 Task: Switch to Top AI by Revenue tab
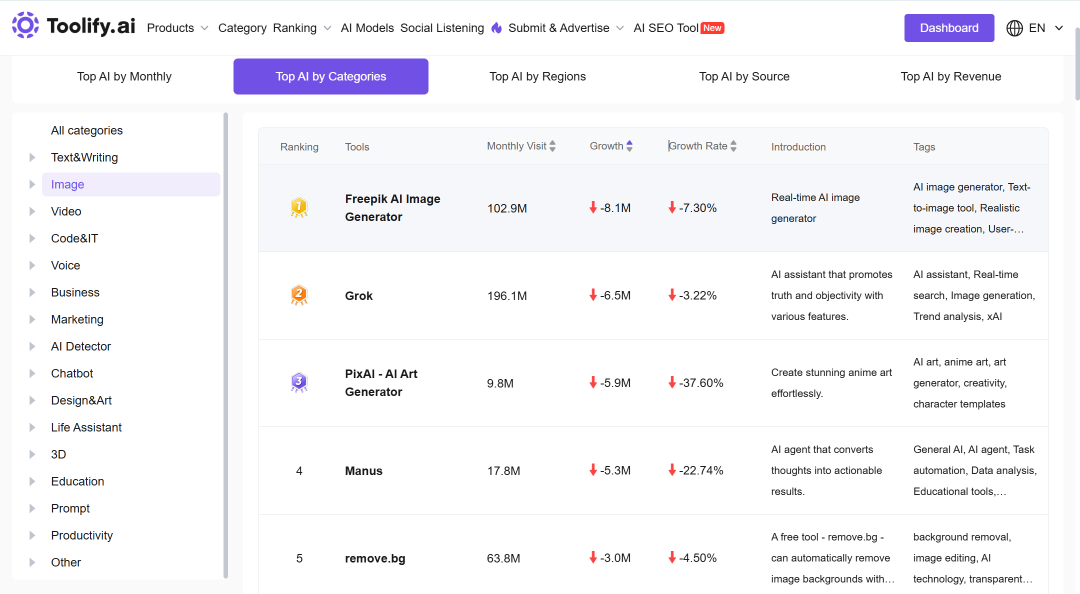951,76
